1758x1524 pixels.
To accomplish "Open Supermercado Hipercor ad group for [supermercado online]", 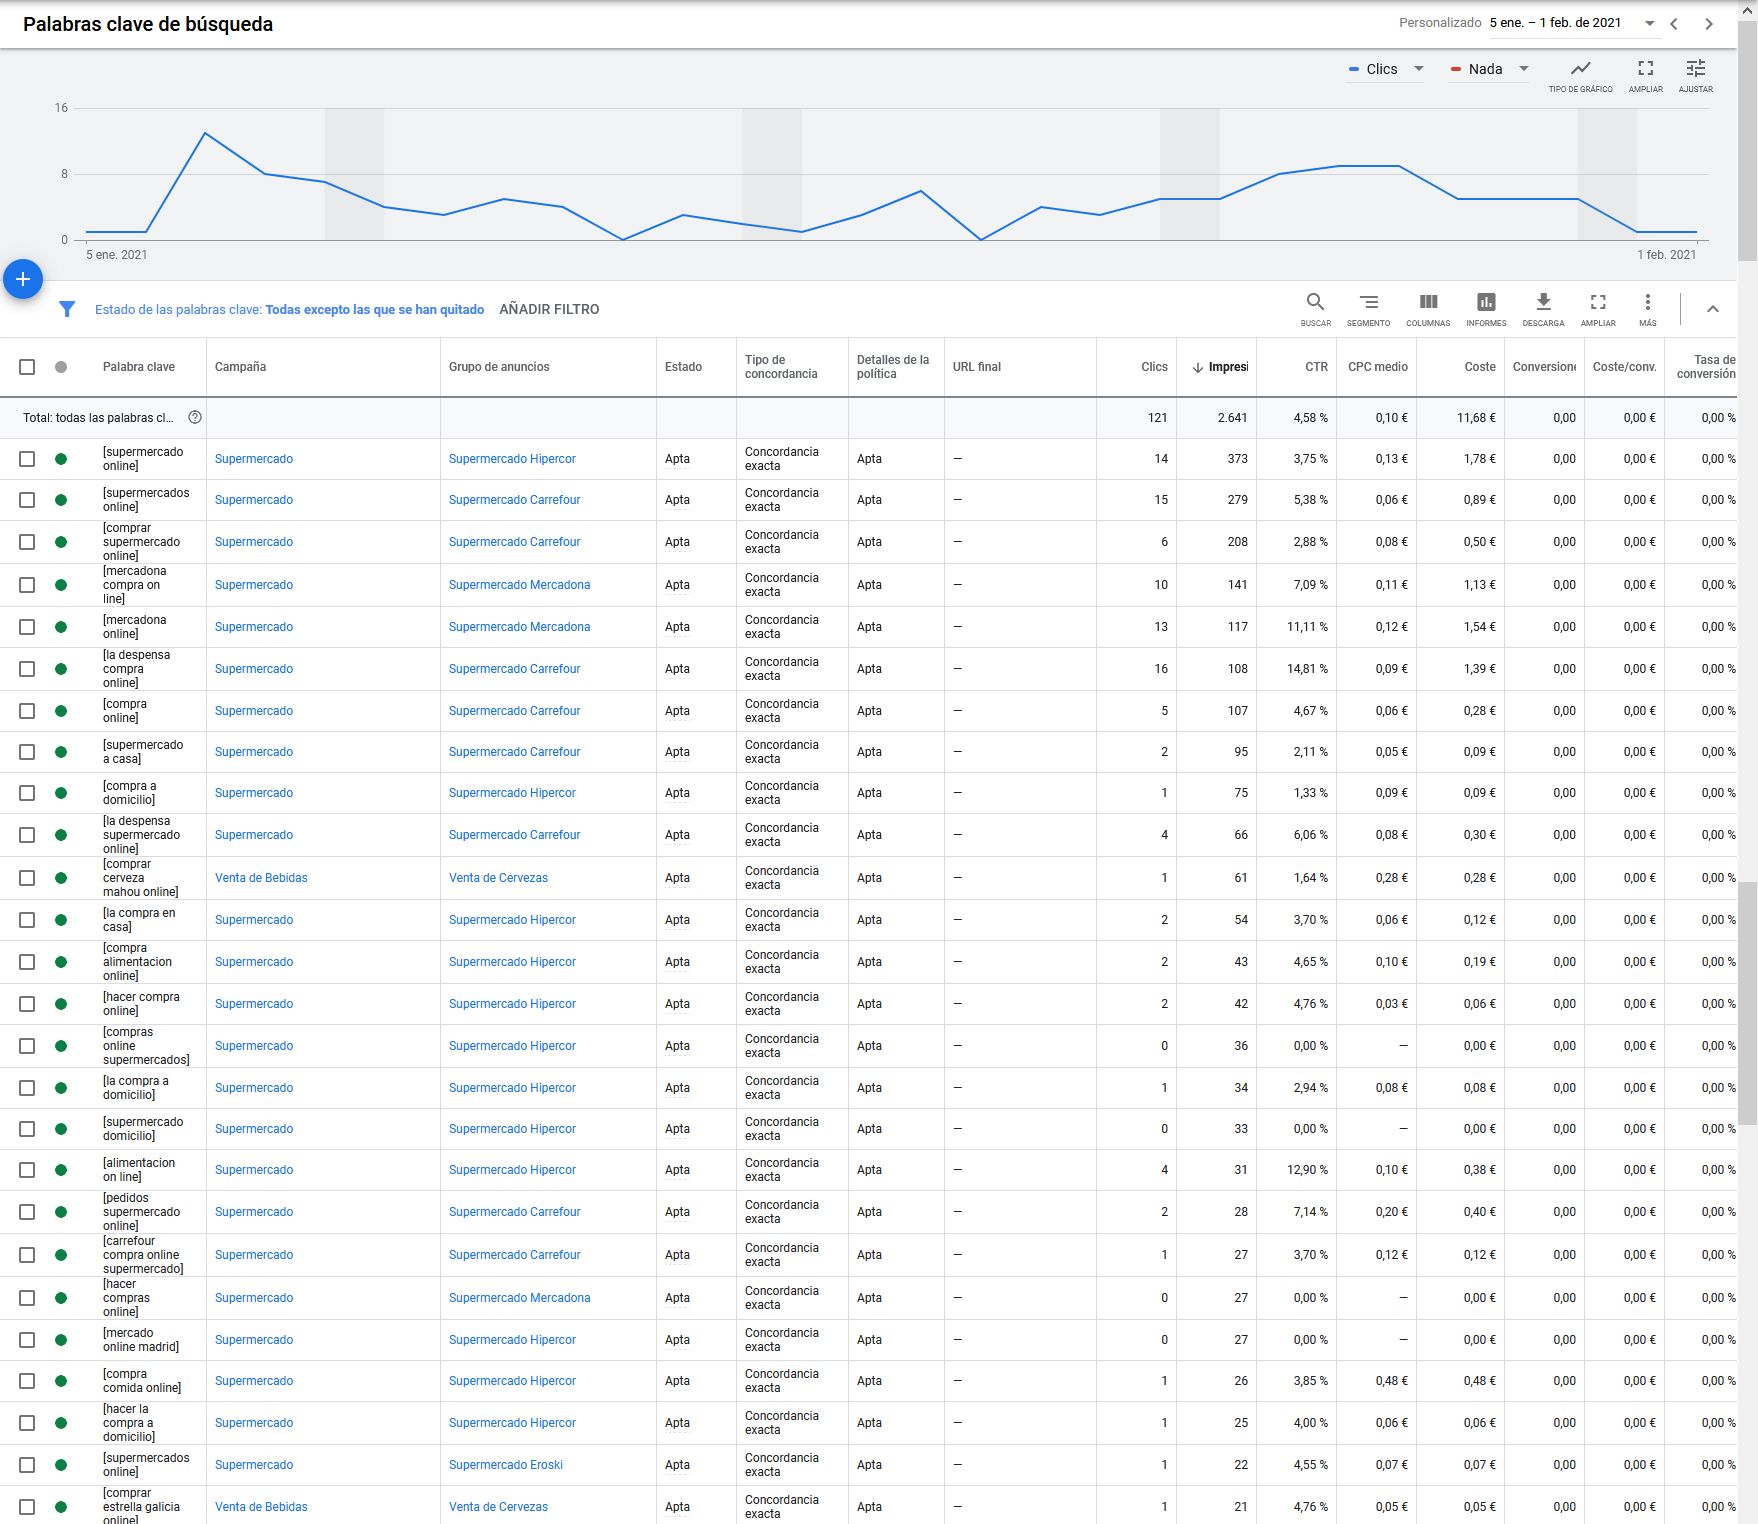I will click(512, 459).
